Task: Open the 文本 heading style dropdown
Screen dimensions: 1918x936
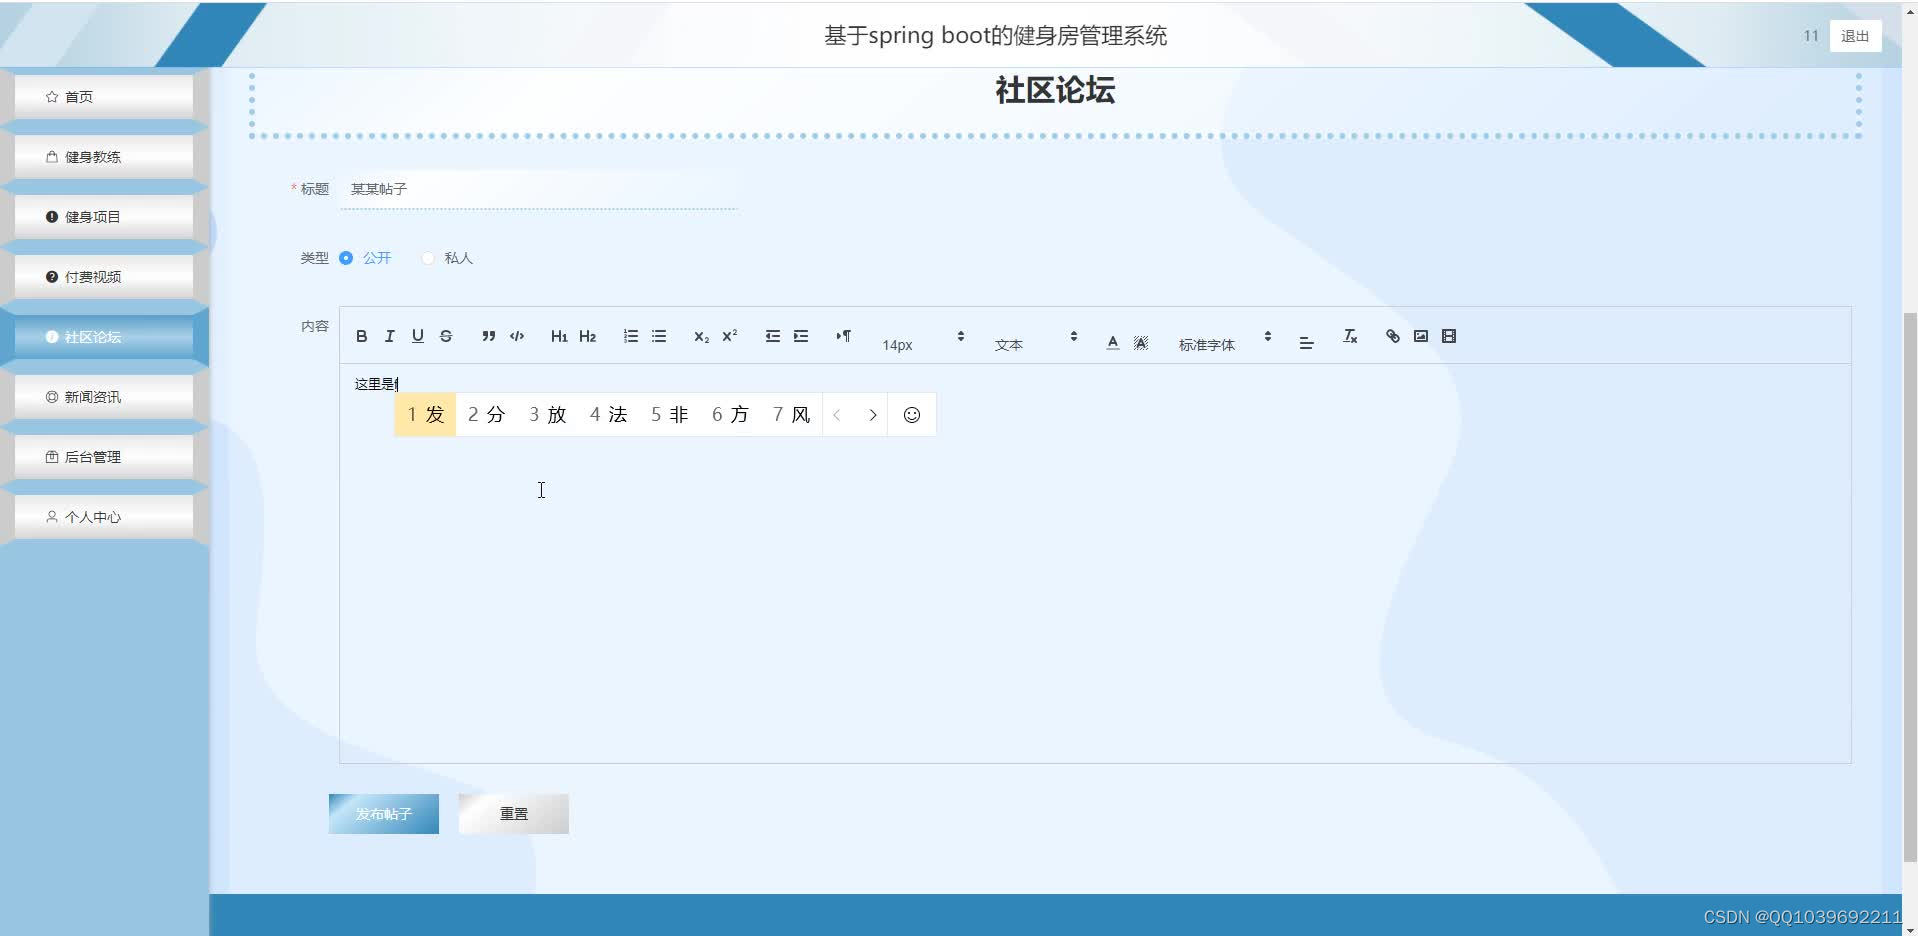Action: (x=1036, y=343)
